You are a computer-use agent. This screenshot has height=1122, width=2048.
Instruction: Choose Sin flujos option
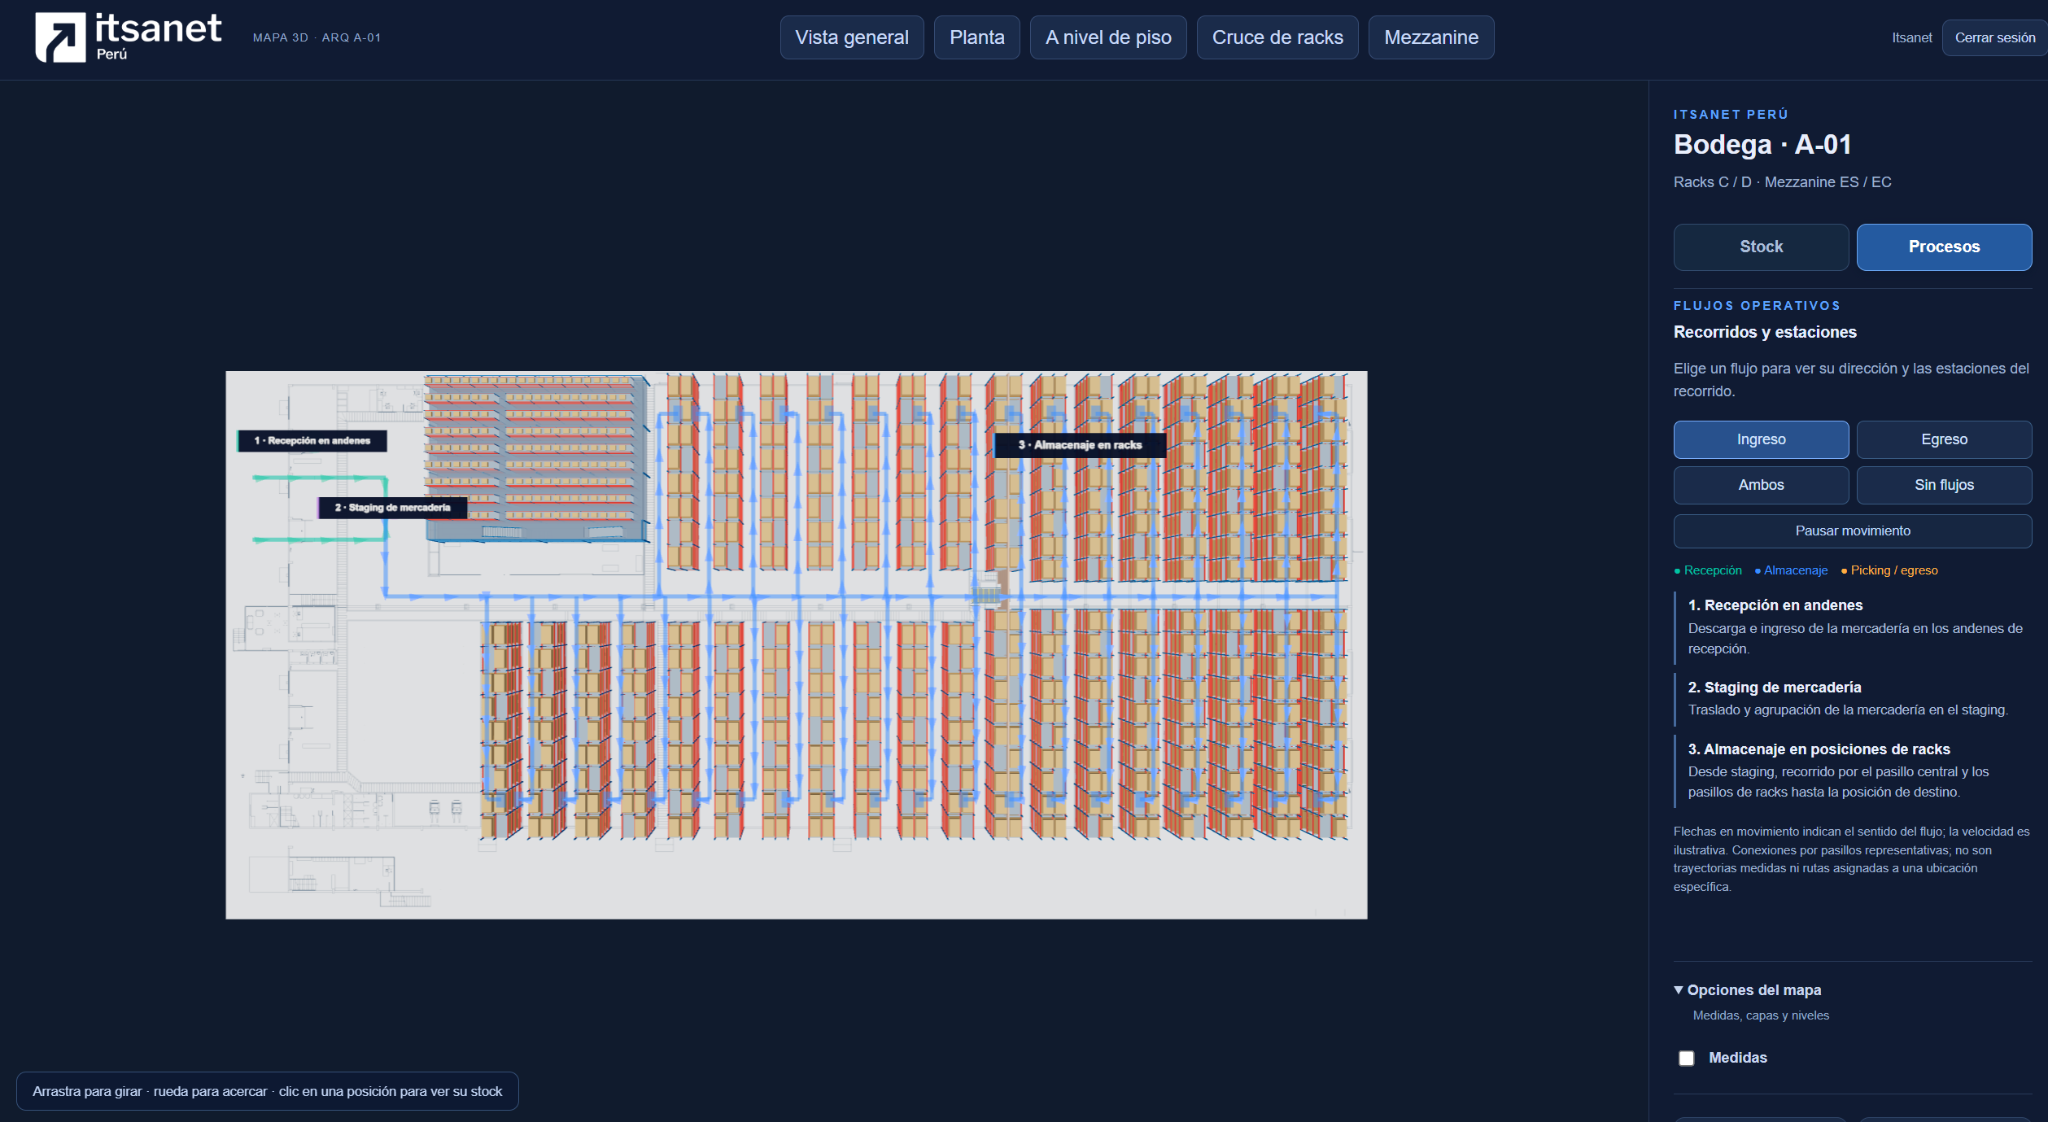[1944, 485]
